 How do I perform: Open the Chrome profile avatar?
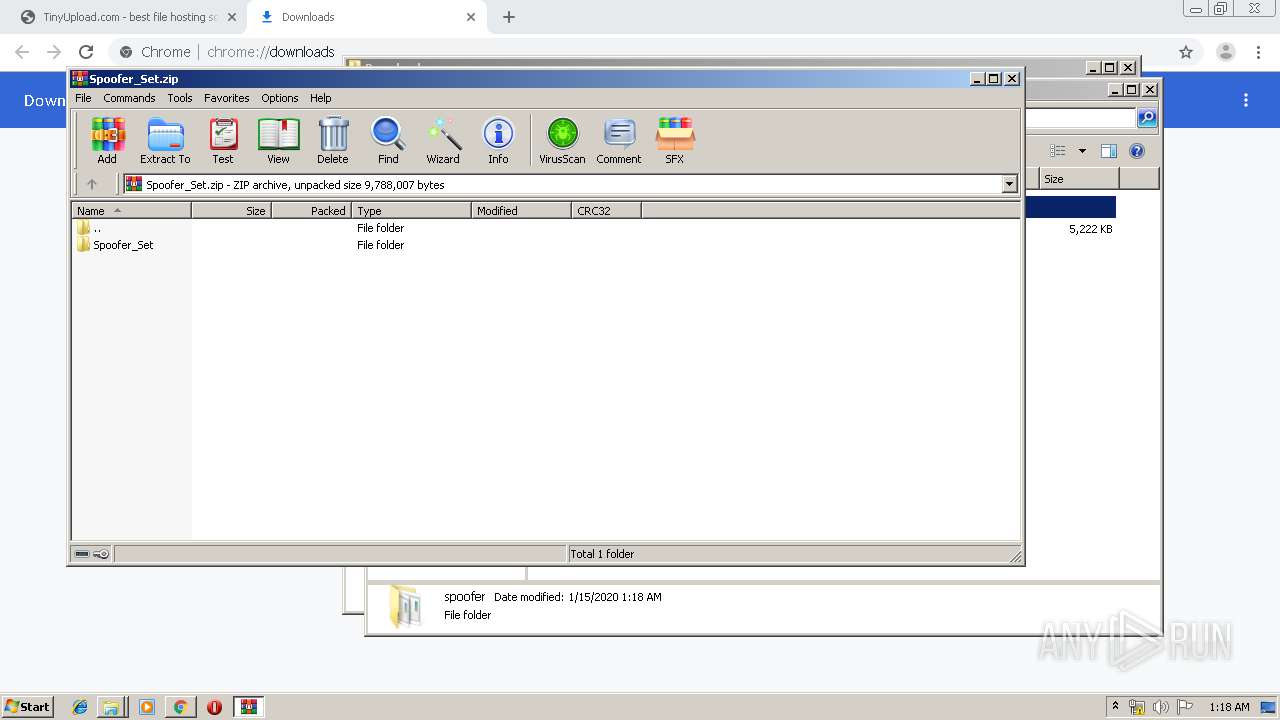[x=1226, y=52]
